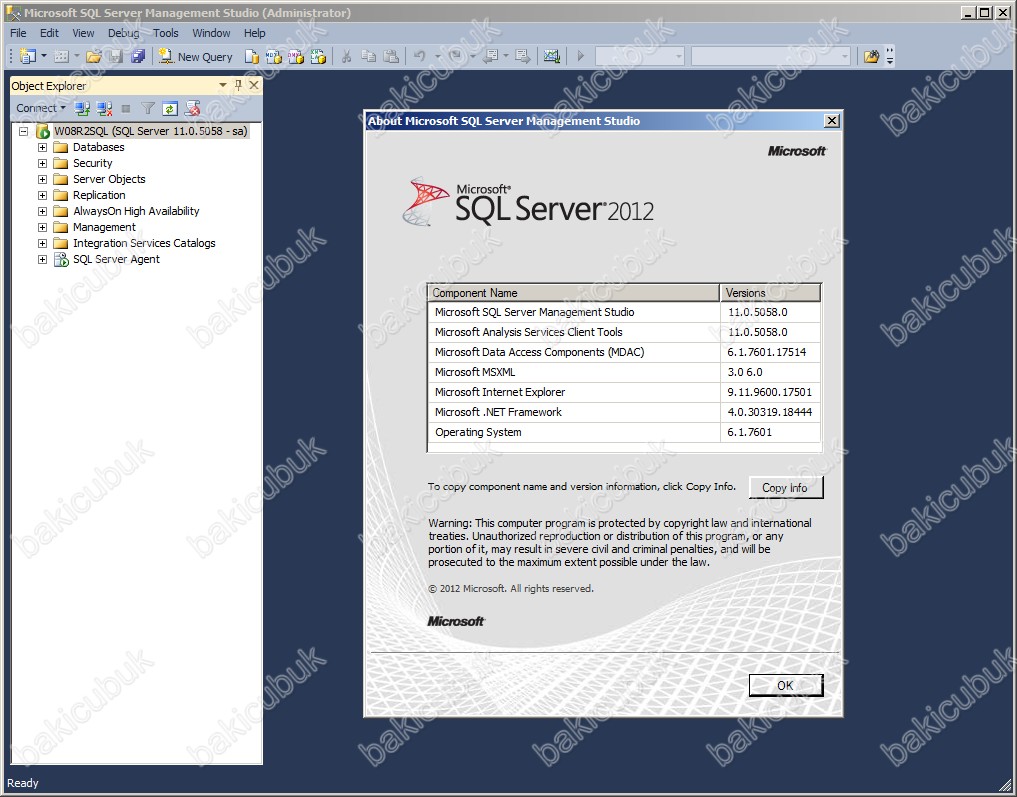Click the Component Name column header
The height and width of the screenshot is (797, 1017).
(x=574, y=292)
